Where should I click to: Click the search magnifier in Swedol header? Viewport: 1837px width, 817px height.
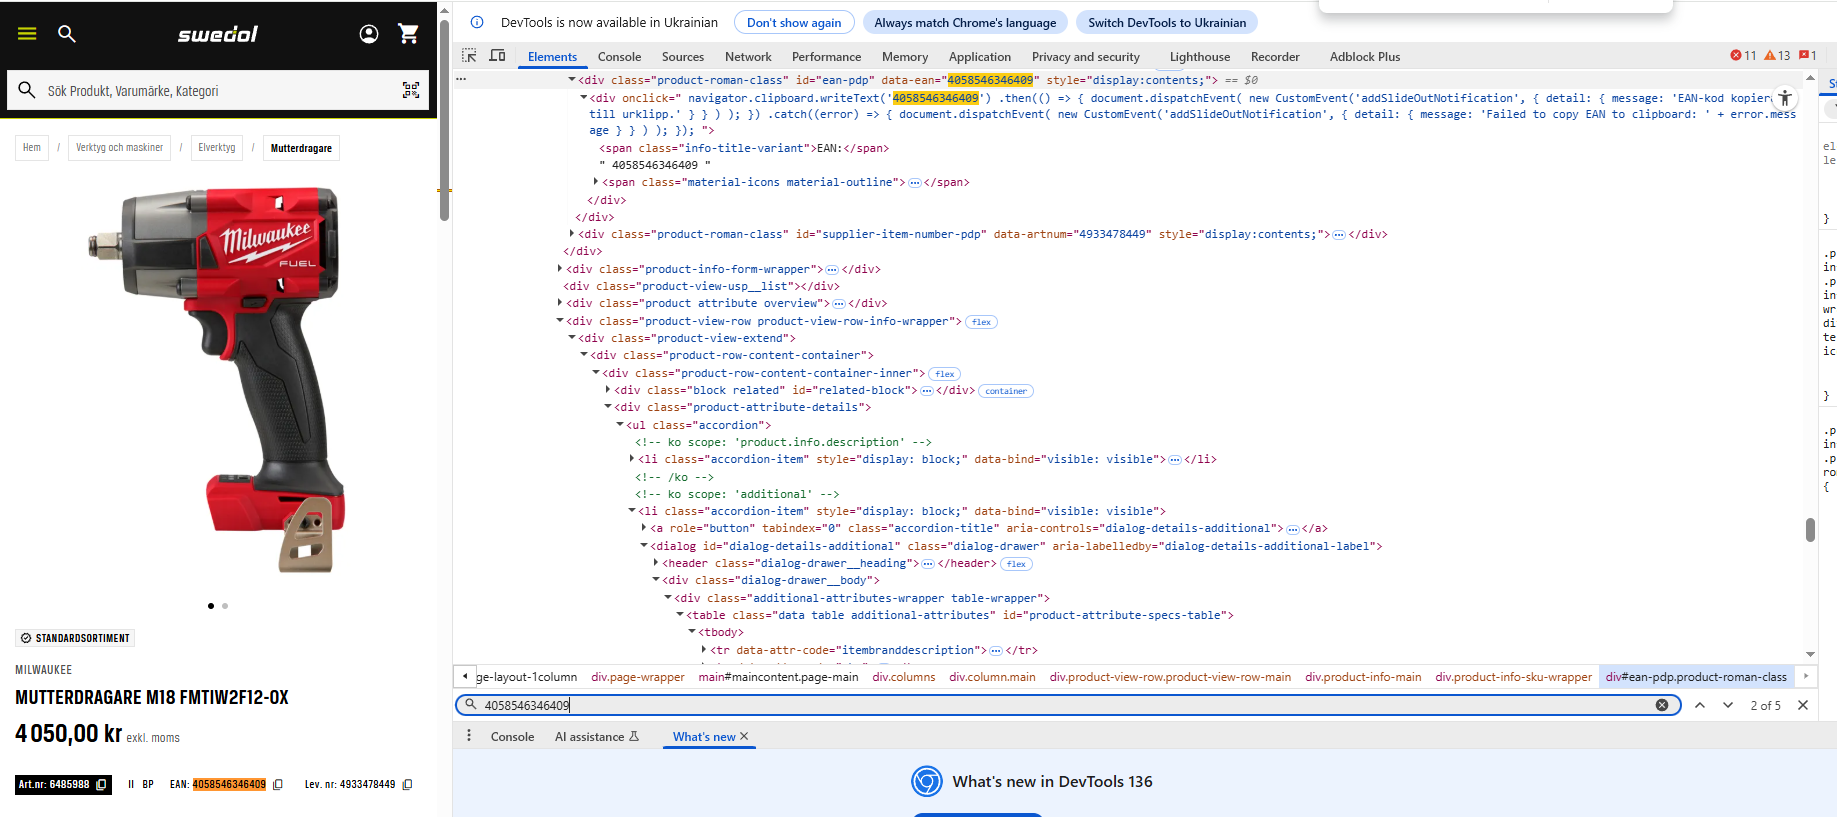click(x=67, y=34)
